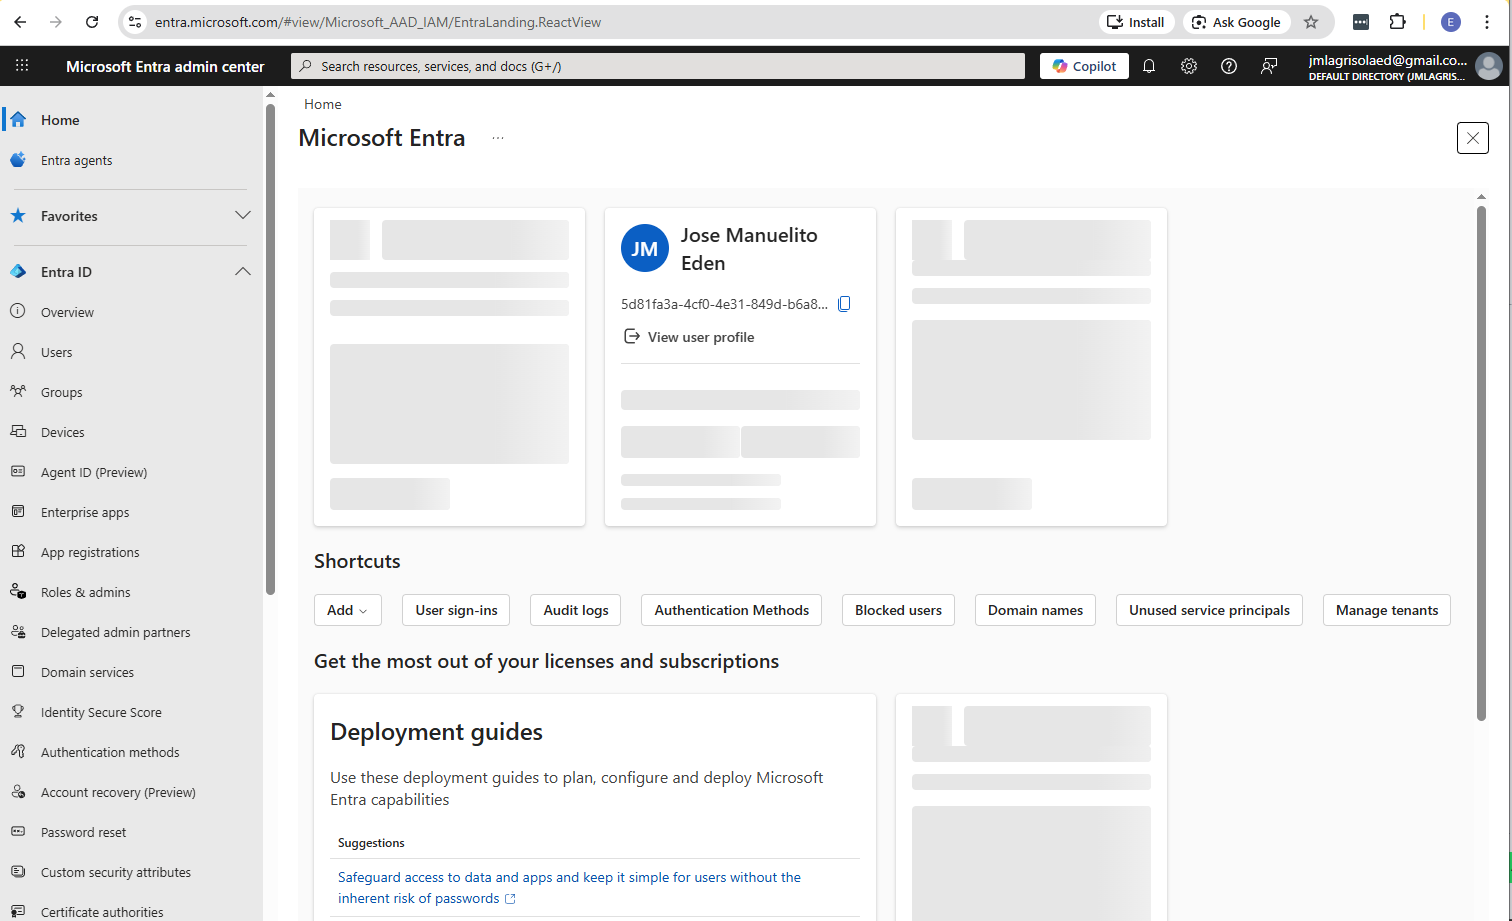Click the sidebar vertical scrollbar

click(270, 350)
